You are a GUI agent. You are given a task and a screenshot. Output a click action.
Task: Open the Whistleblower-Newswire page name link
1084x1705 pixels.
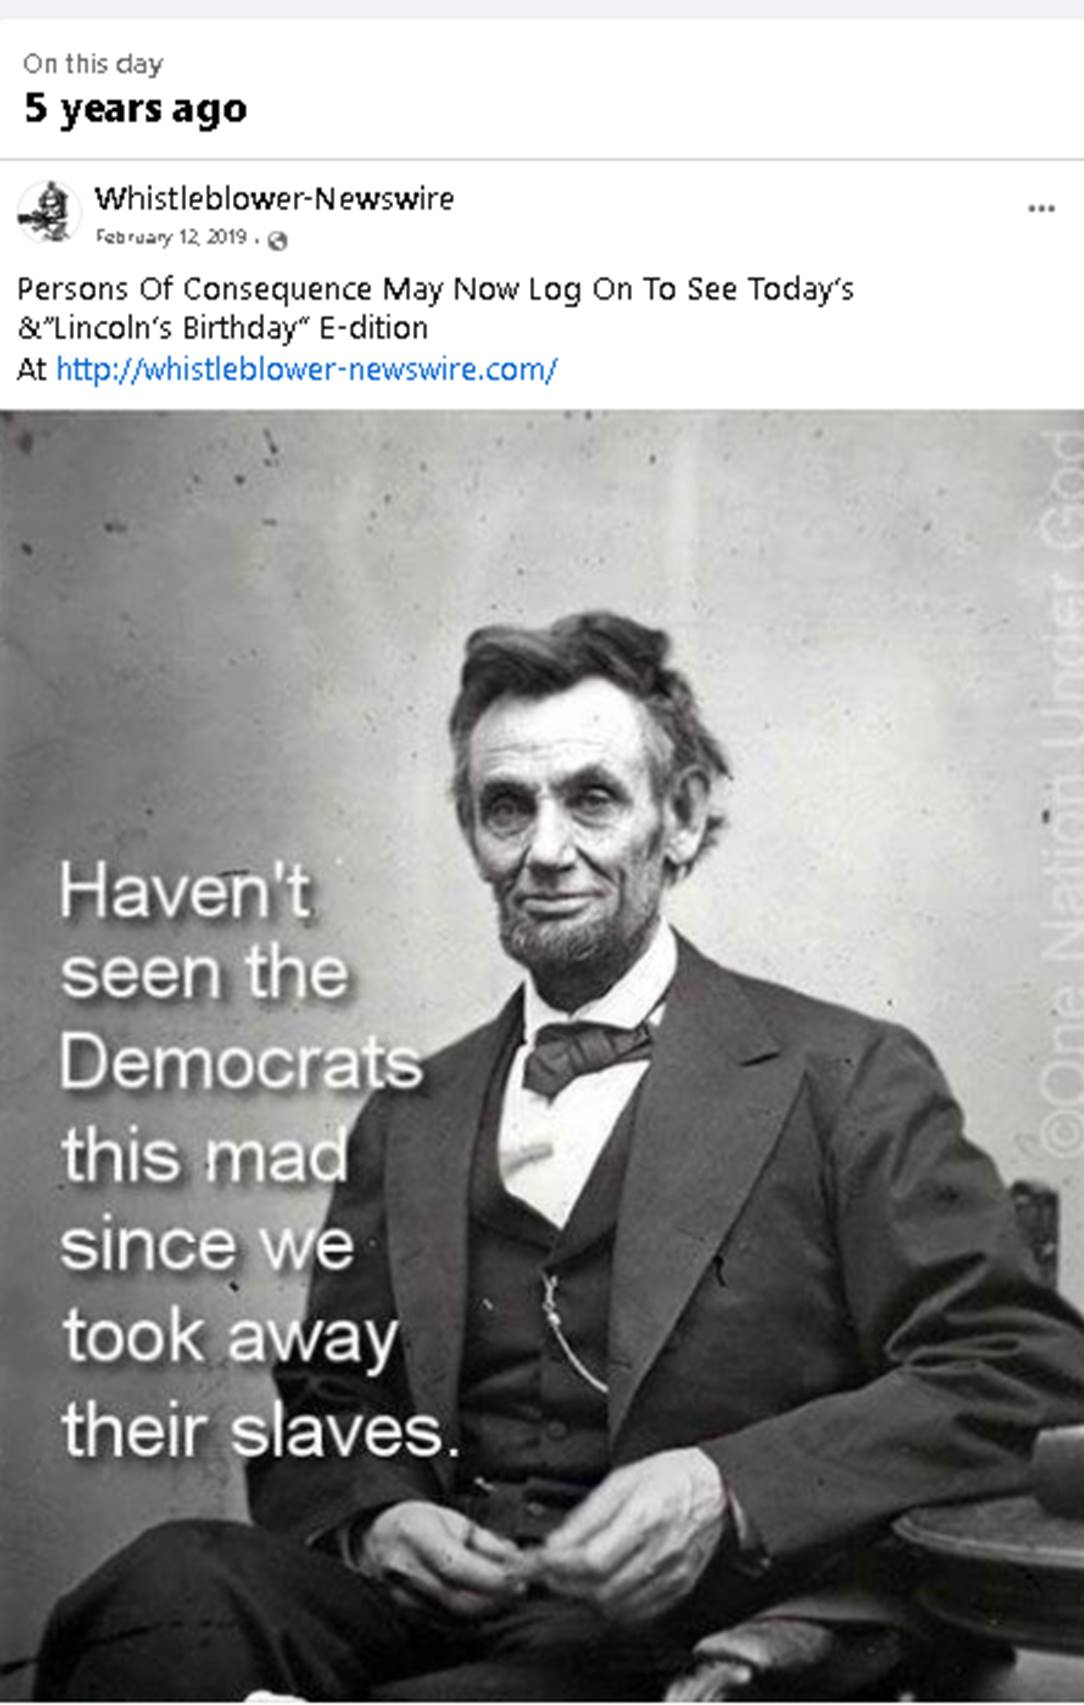point(274,198)
